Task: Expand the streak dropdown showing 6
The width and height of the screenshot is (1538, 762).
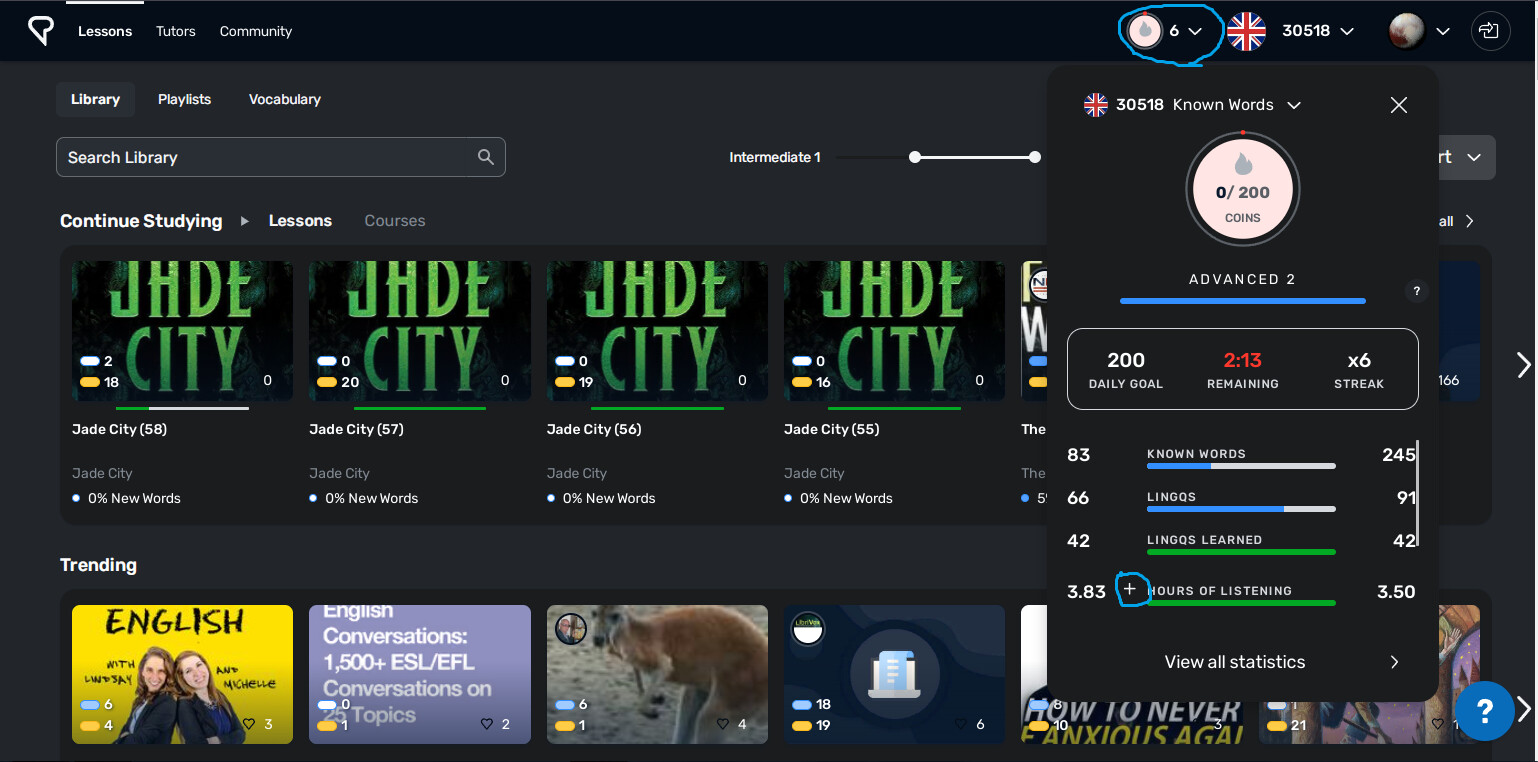Action: coord(1195,32)
